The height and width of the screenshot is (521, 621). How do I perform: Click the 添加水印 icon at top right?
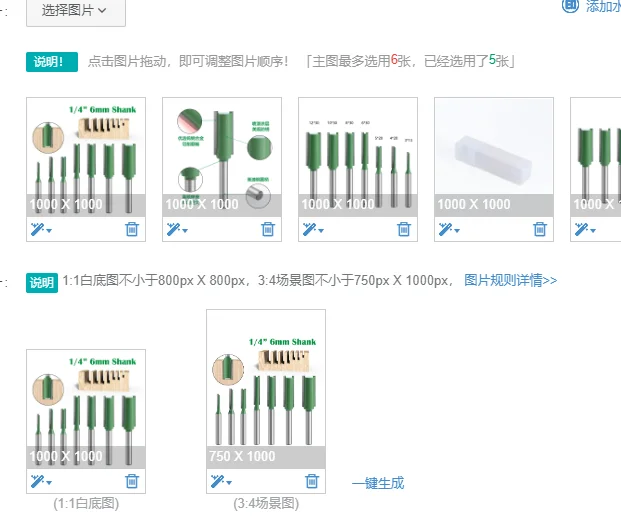(570, 6)
